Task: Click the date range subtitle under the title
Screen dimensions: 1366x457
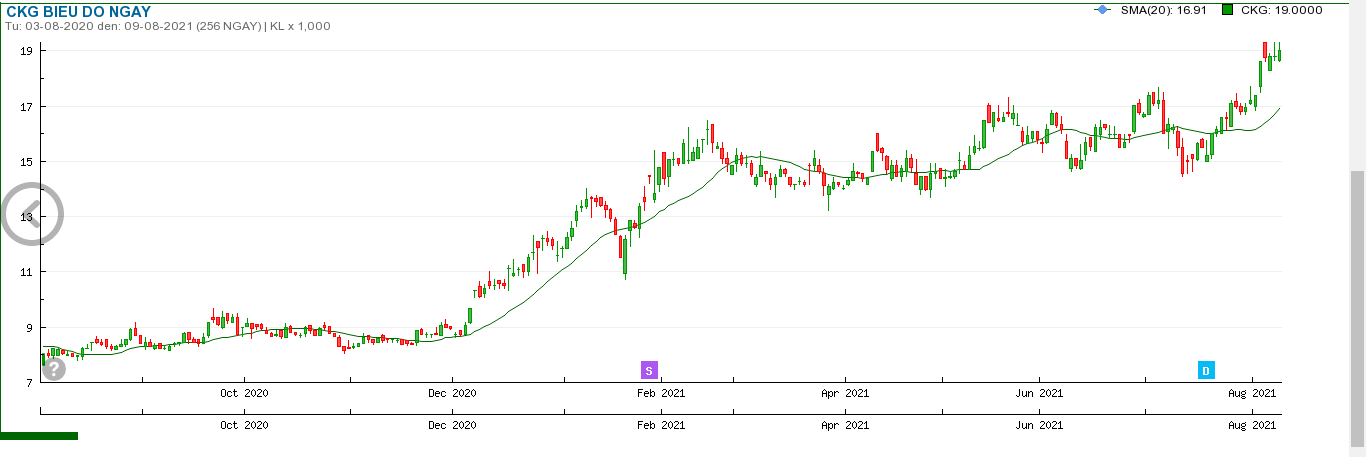Action: [168, 26]
